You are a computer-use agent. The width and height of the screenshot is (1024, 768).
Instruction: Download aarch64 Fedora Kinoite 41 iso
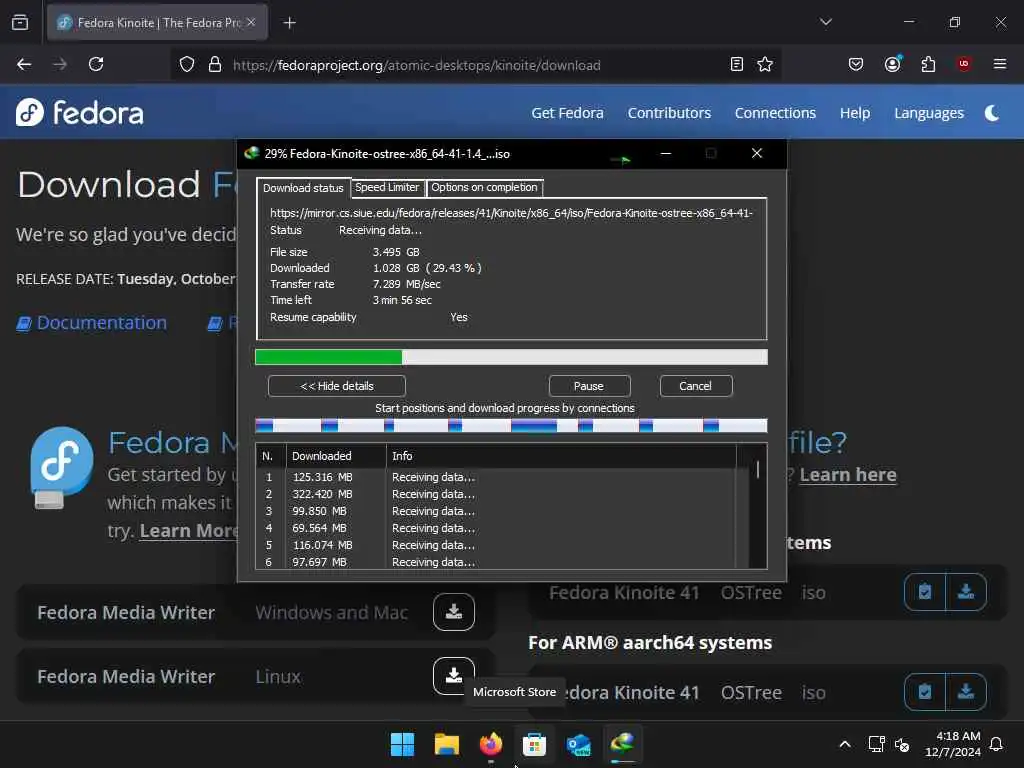pos(966,692)
